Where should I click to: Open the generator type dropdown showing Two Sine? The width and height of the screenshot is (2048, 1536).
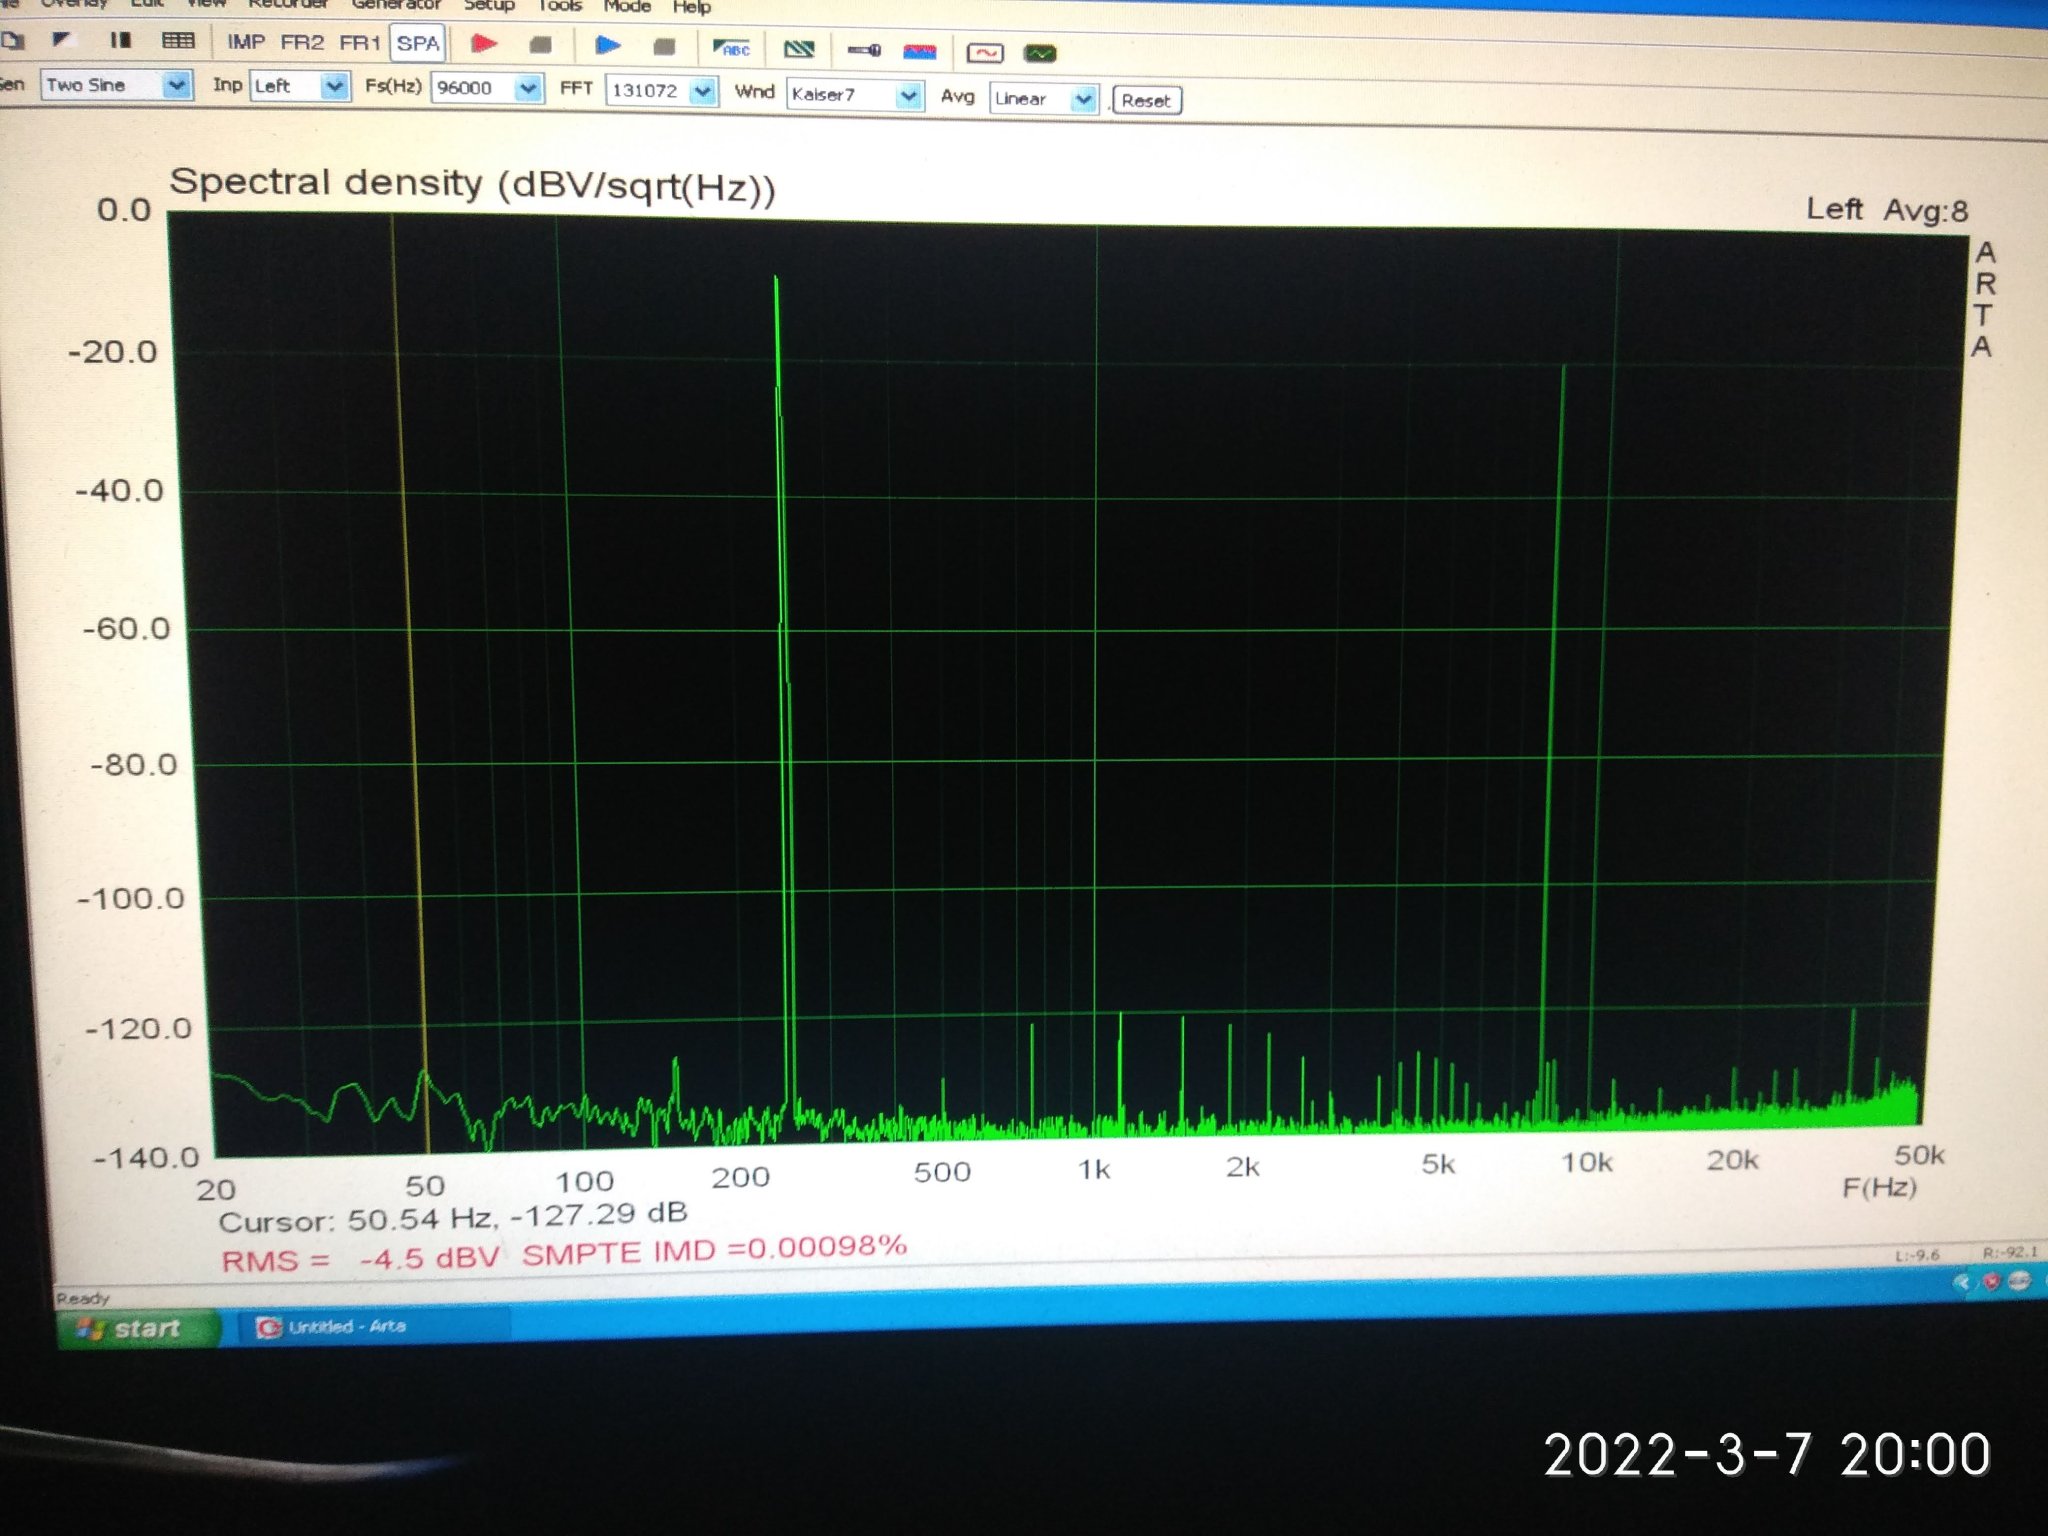115,85
